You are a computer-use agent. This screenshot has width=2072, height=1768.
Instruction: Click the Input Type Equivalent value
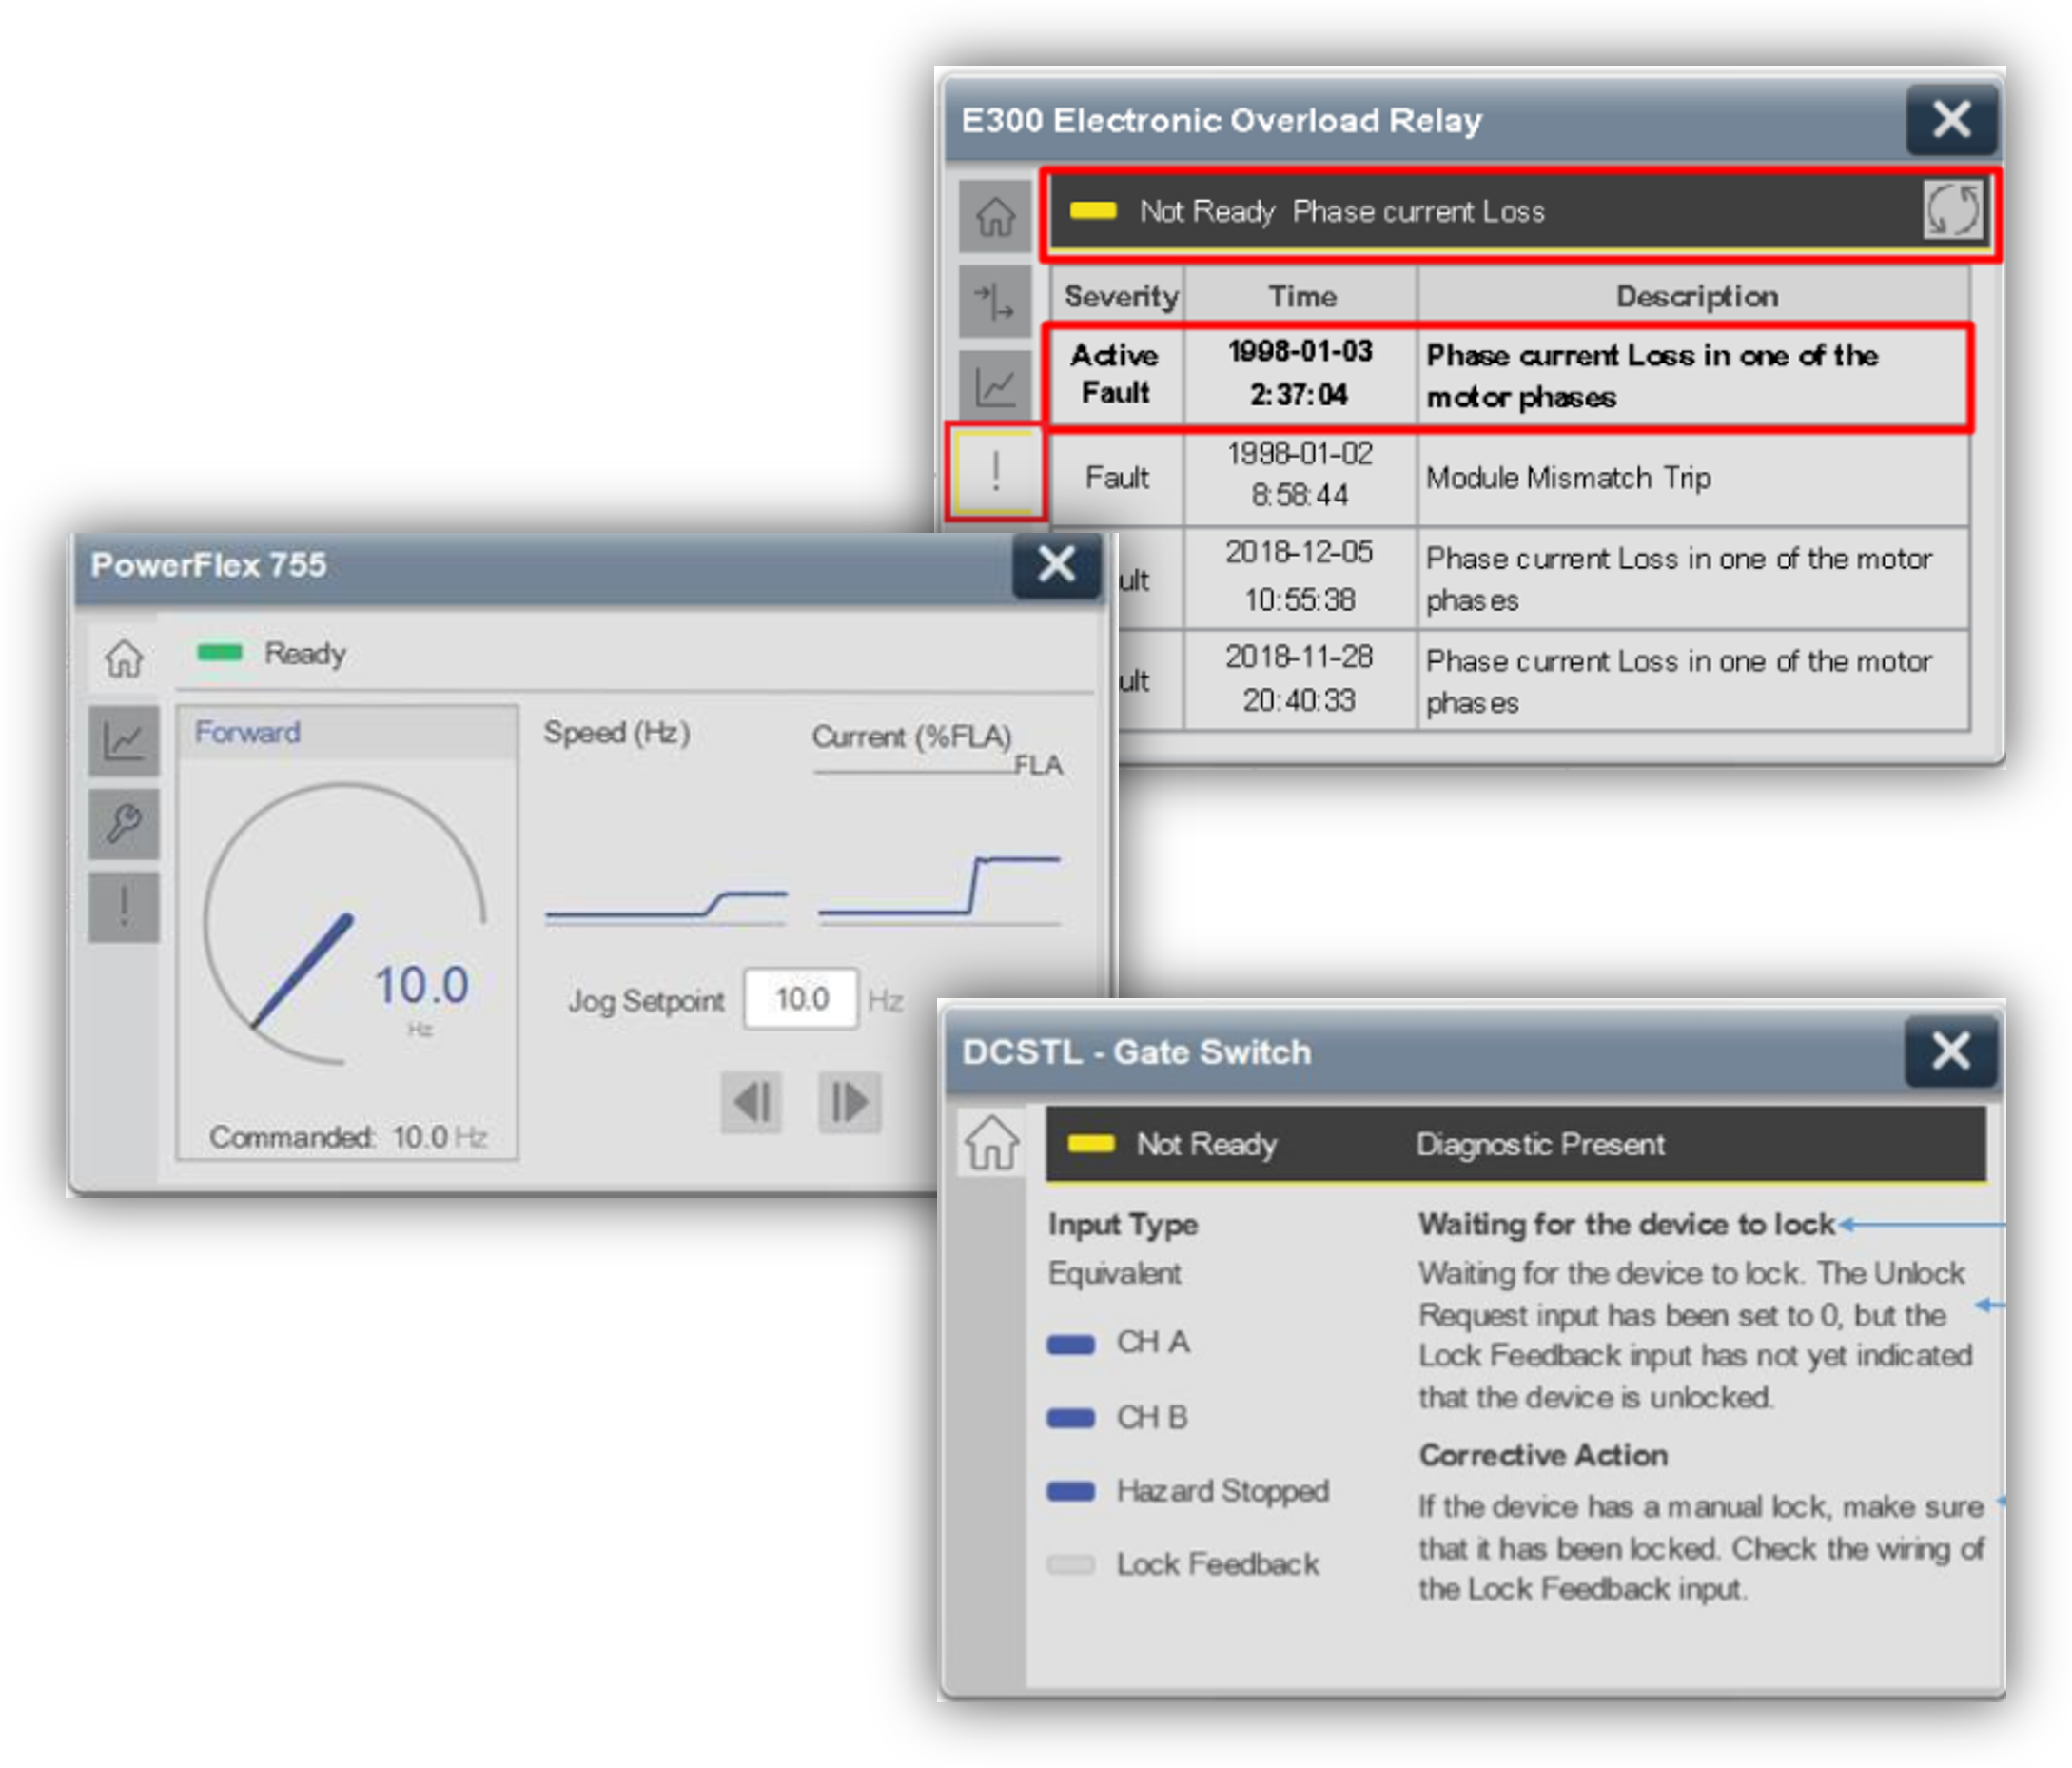point(1114,1273)
